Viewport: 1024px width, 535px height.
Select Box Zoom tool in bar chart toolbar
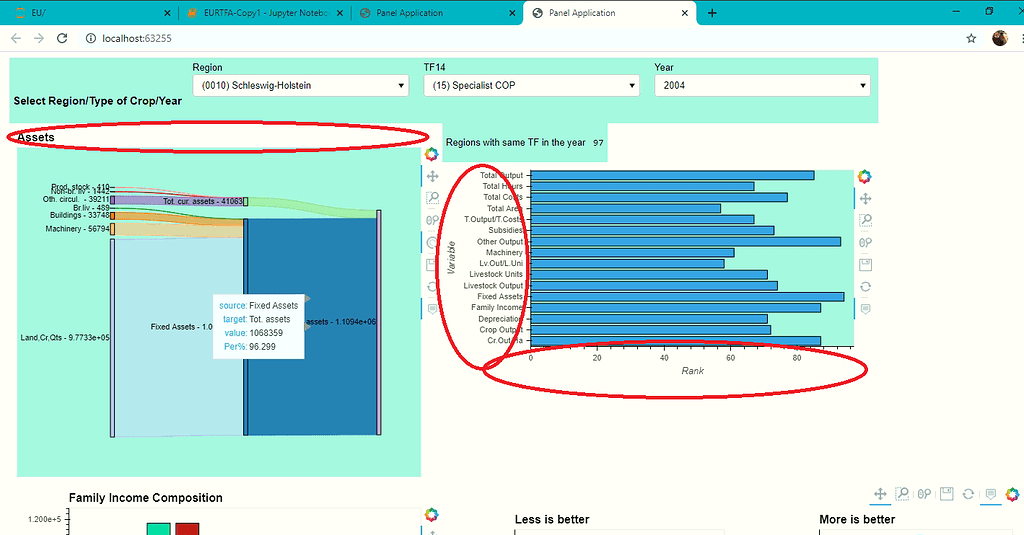pos(865,220)
